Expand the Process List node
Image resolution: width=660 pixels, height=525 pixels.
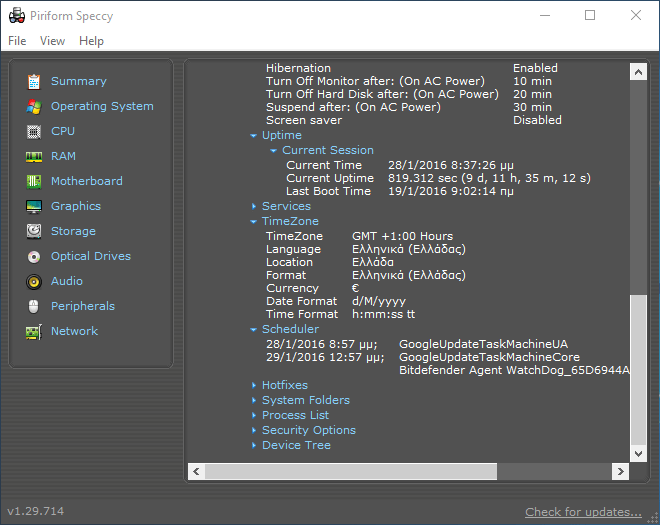pos(254,415)
